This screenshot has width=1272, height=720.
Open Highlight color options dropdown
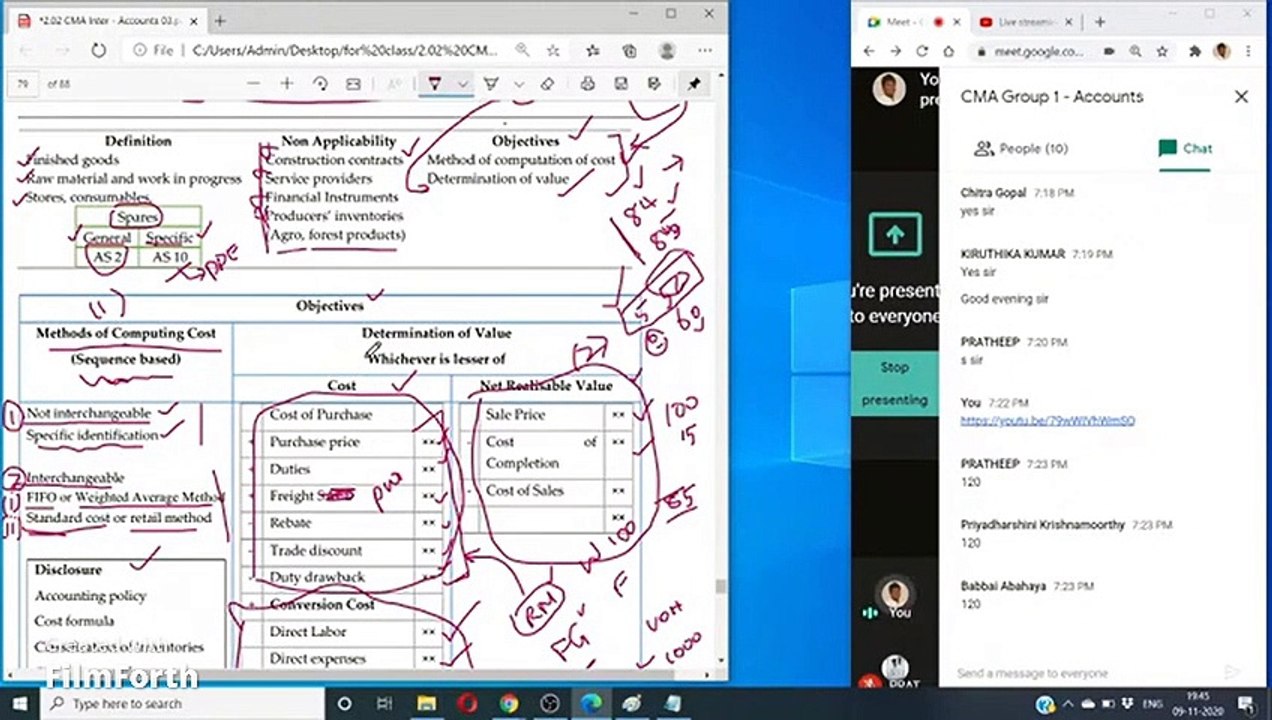tap(518, 84)
